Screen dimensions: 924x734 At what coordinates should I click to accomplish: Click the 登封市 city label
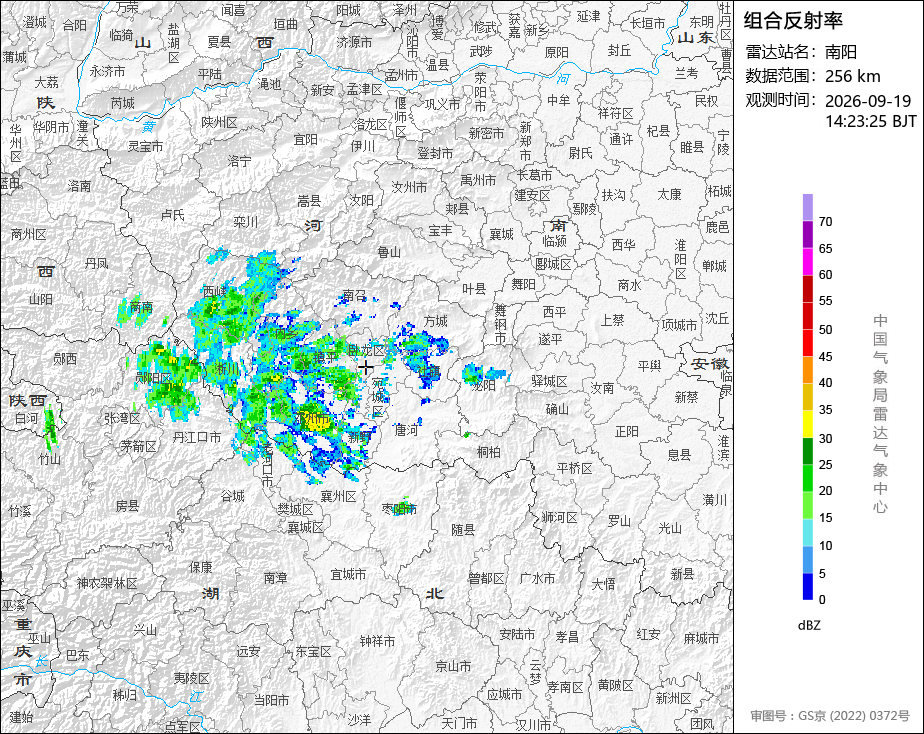click(x=435, y=153)
